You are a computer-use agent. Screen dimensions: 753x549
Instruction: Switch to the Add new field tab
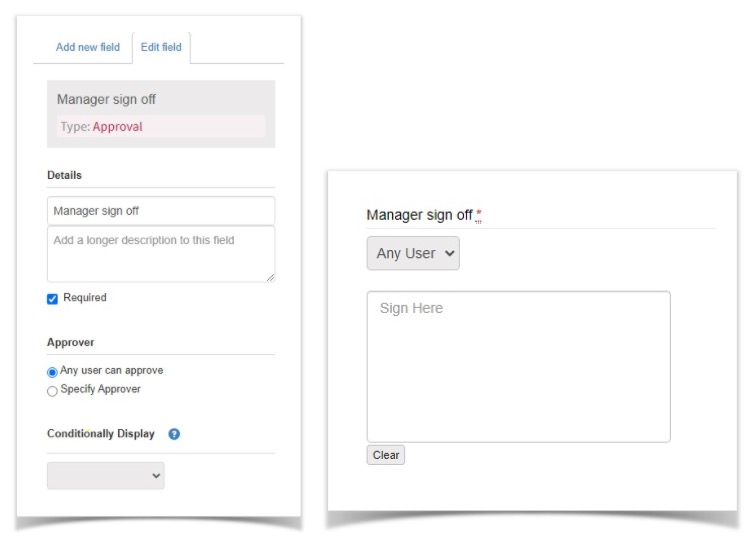(x=88, y=47)
